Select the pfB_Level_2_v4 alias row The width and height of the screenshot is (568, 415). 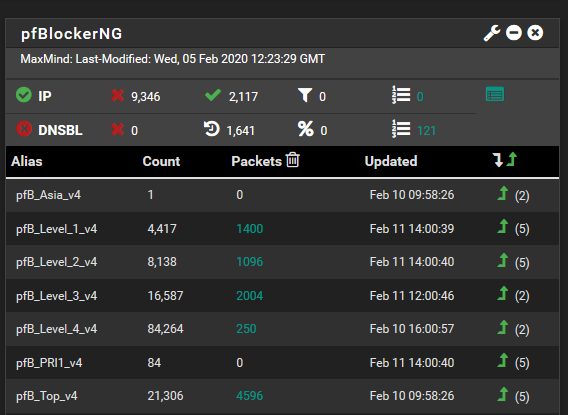click(x=283, y=262)
